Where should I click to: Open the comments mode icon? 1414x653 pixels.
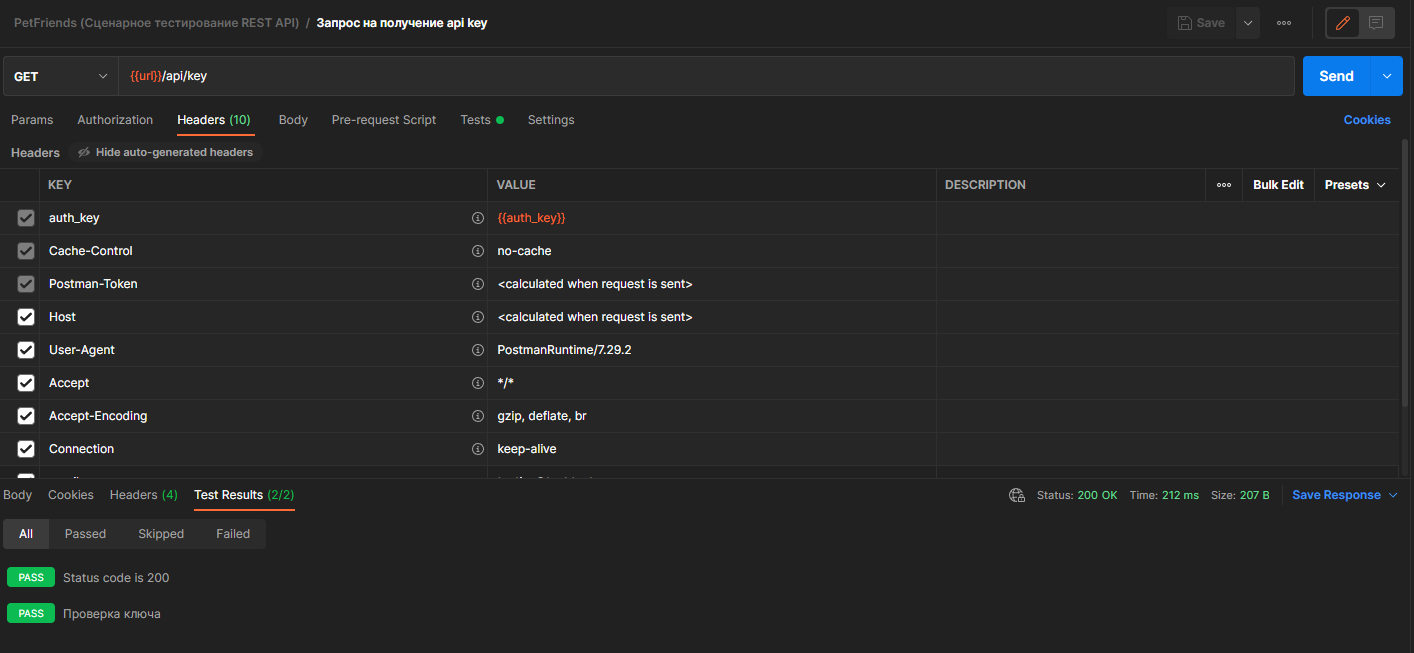(x=1376, y=22)
